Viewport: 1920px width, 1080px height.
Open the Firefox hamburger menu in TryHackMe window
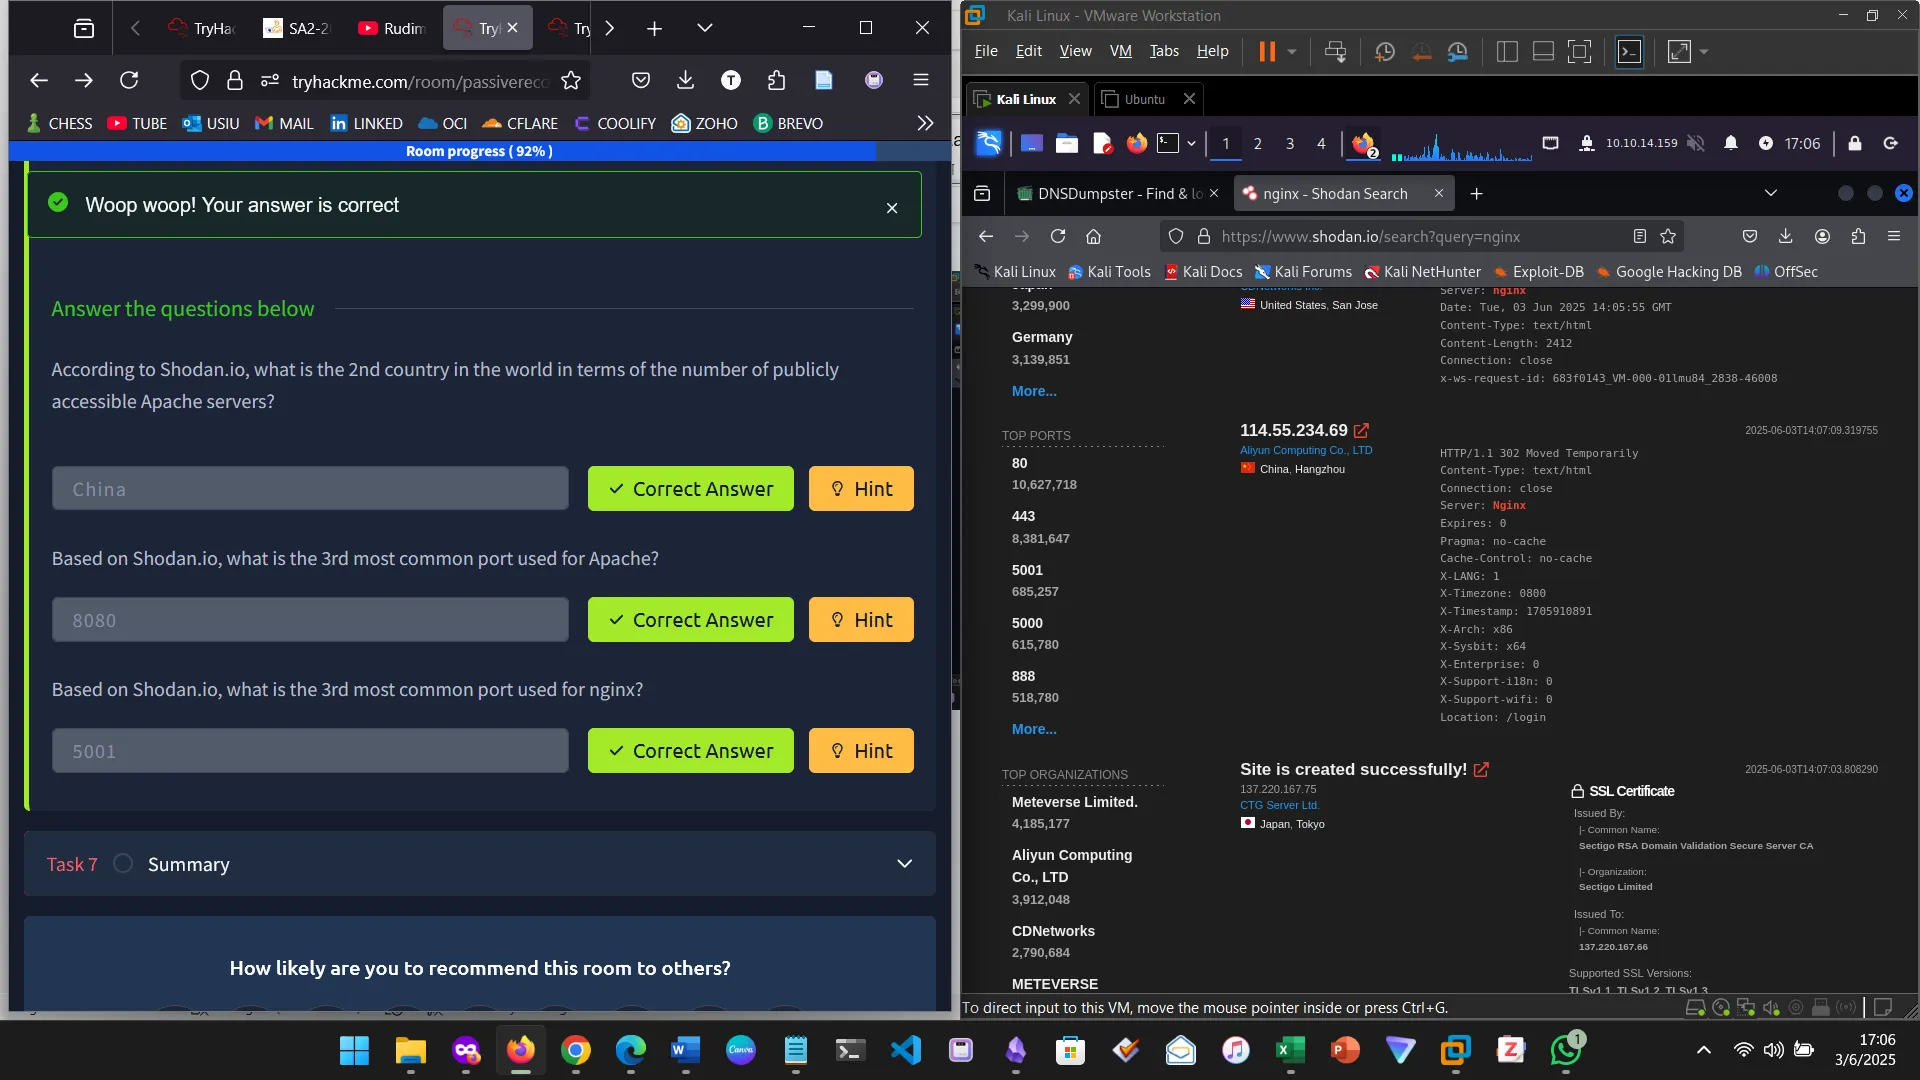coord(921,81)
